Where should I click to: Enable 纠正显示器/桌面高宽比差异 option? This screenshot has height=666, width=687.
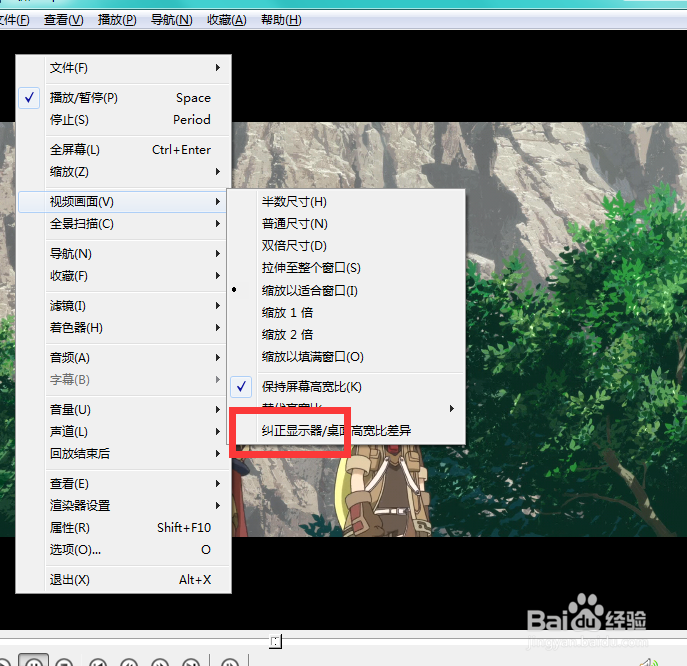coord(346,431)
